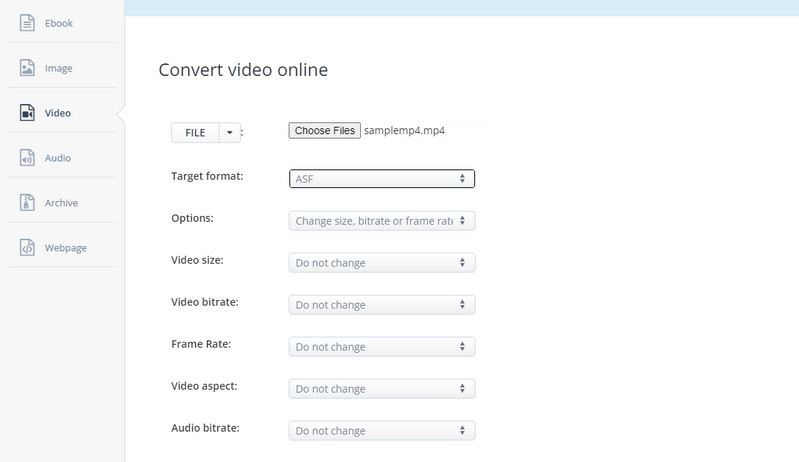The height and width of the screenshot is (462, 799).
Task: Expand the Video bitrate dropdown
Action: tap(381, 305)
